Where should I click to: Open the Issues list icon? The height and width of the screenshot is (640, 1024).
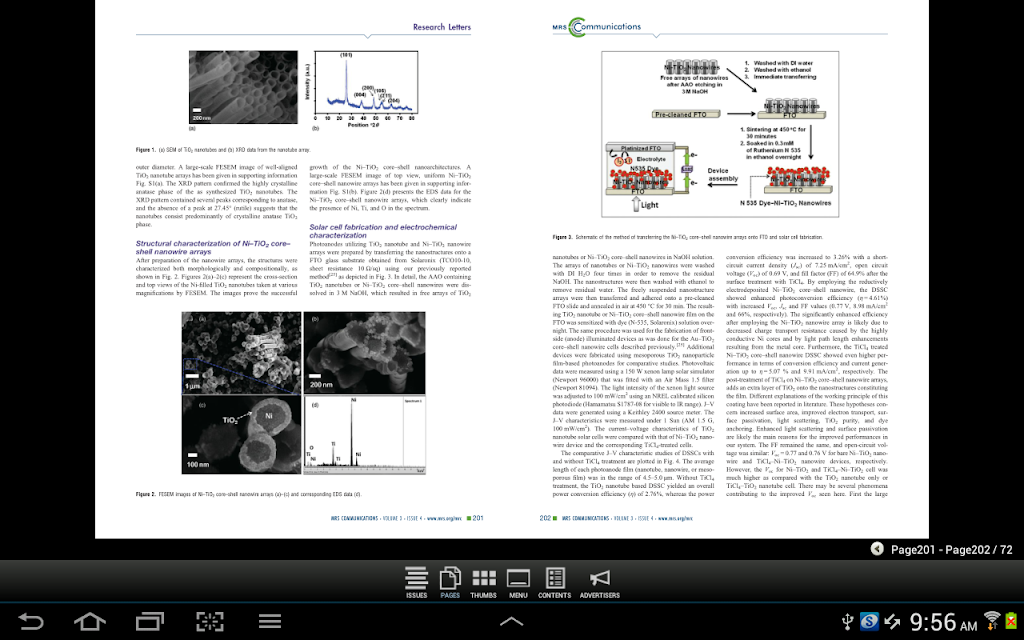coord(416,583)
